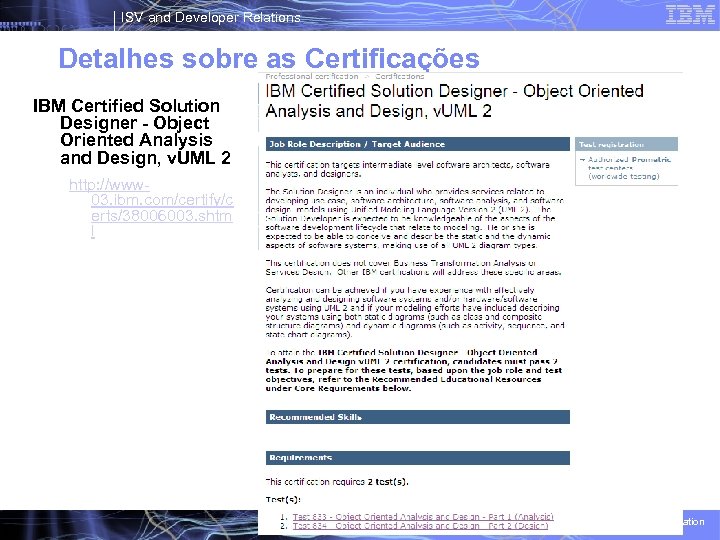The image size is (720, 540).
Task: Click the Requirements section header
Action: pyautogui.click(x=417, y=458)
